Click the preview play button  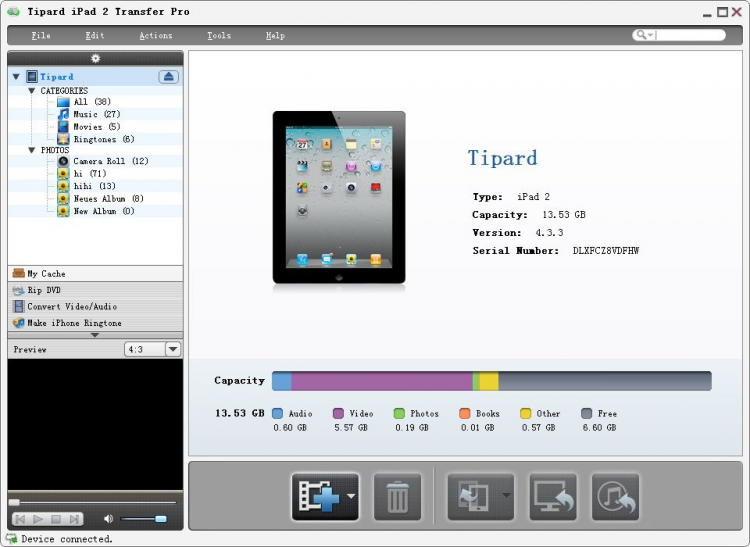coord(38,519)
